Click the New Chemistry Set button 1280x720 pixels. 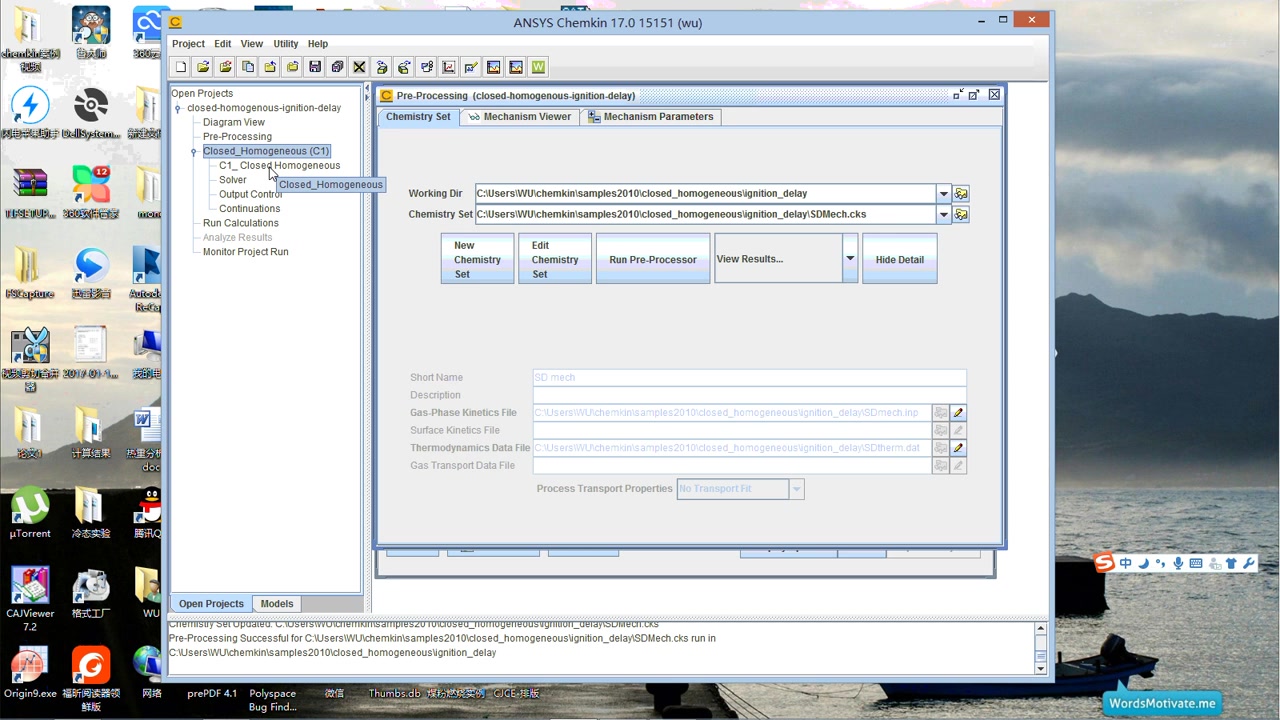pyautogui.click(x=477, y=259)
